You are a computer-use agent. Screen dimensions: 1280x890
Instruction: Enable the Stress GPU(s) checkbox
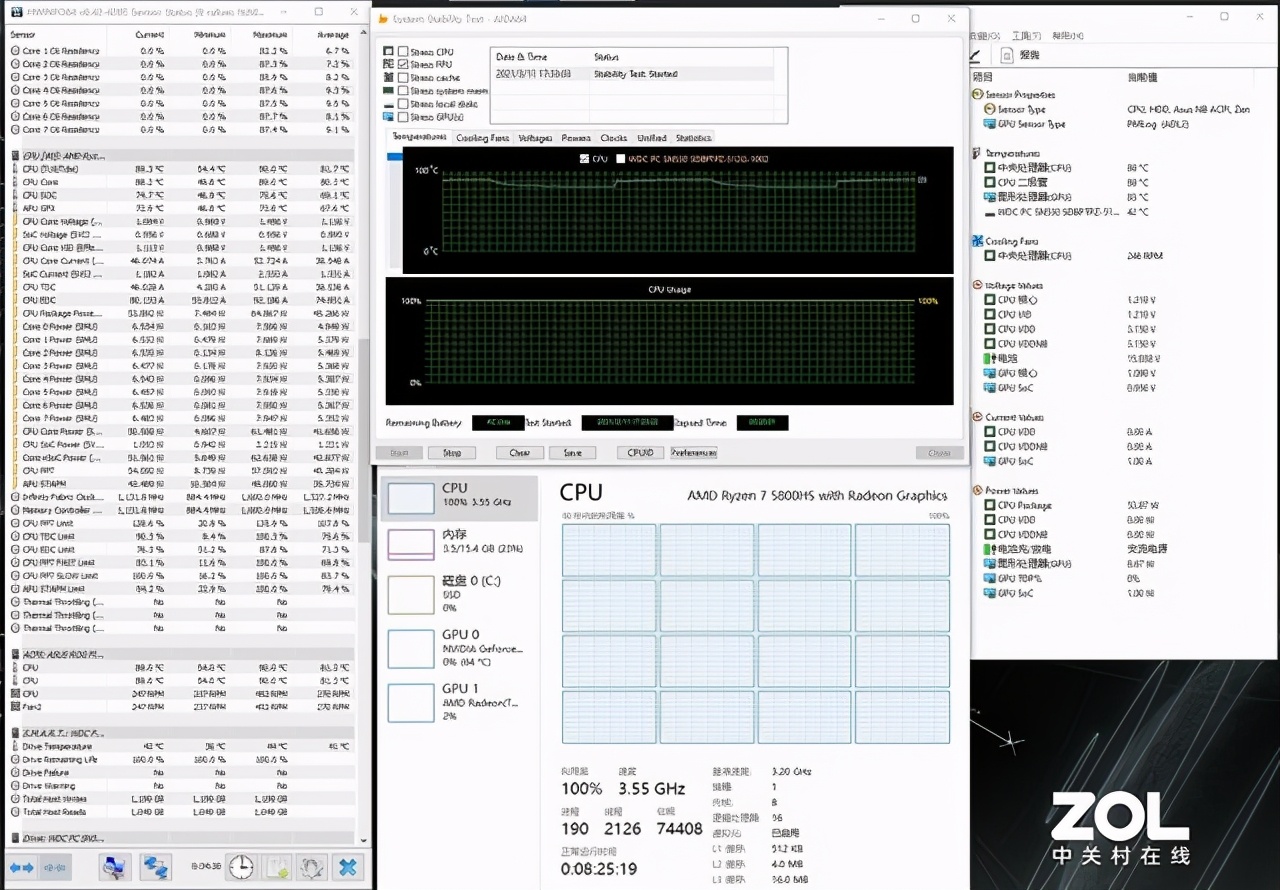tap(402, 116)
